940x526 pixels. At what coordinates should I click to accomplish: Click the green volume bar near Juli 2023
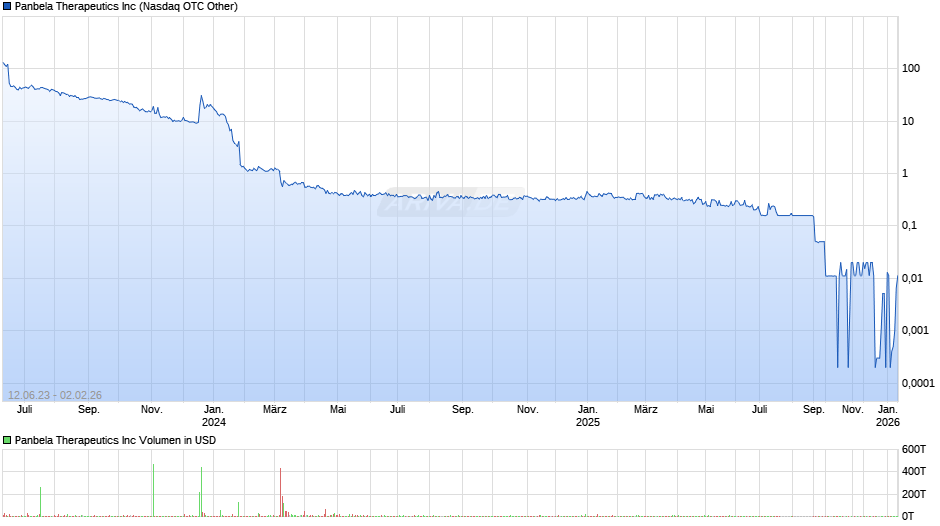(x=41, y=501)
